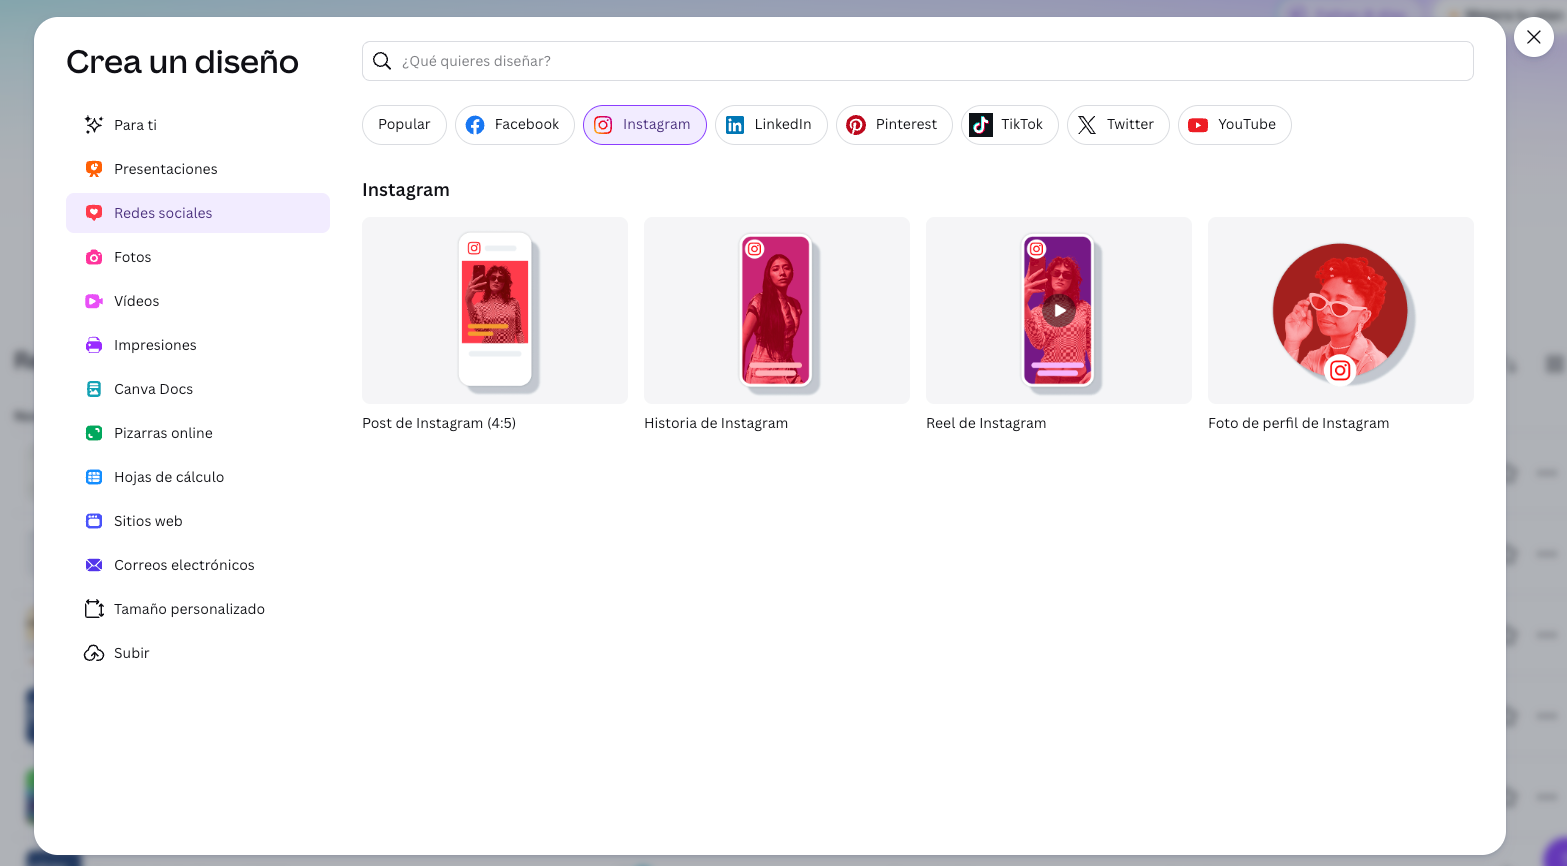Open Hojas de cálculo label
Image resolution: width=1567 pixels, height=866 pixels.
coord(169,477)
